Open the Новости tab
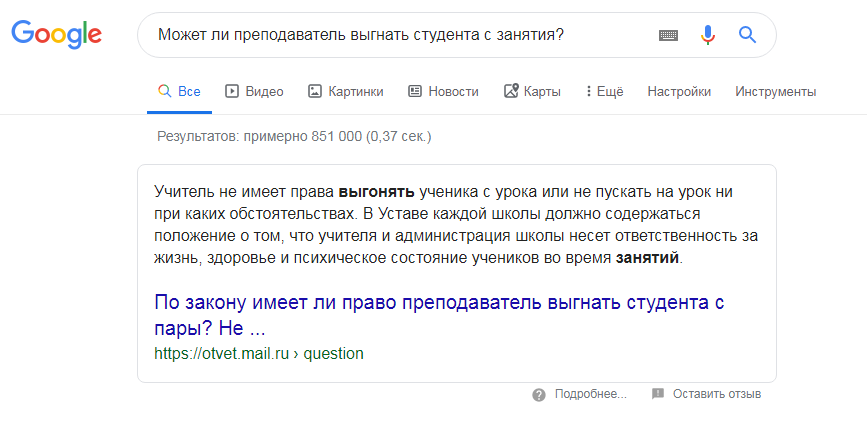867x422 pixels. click(x=443, y=92)
